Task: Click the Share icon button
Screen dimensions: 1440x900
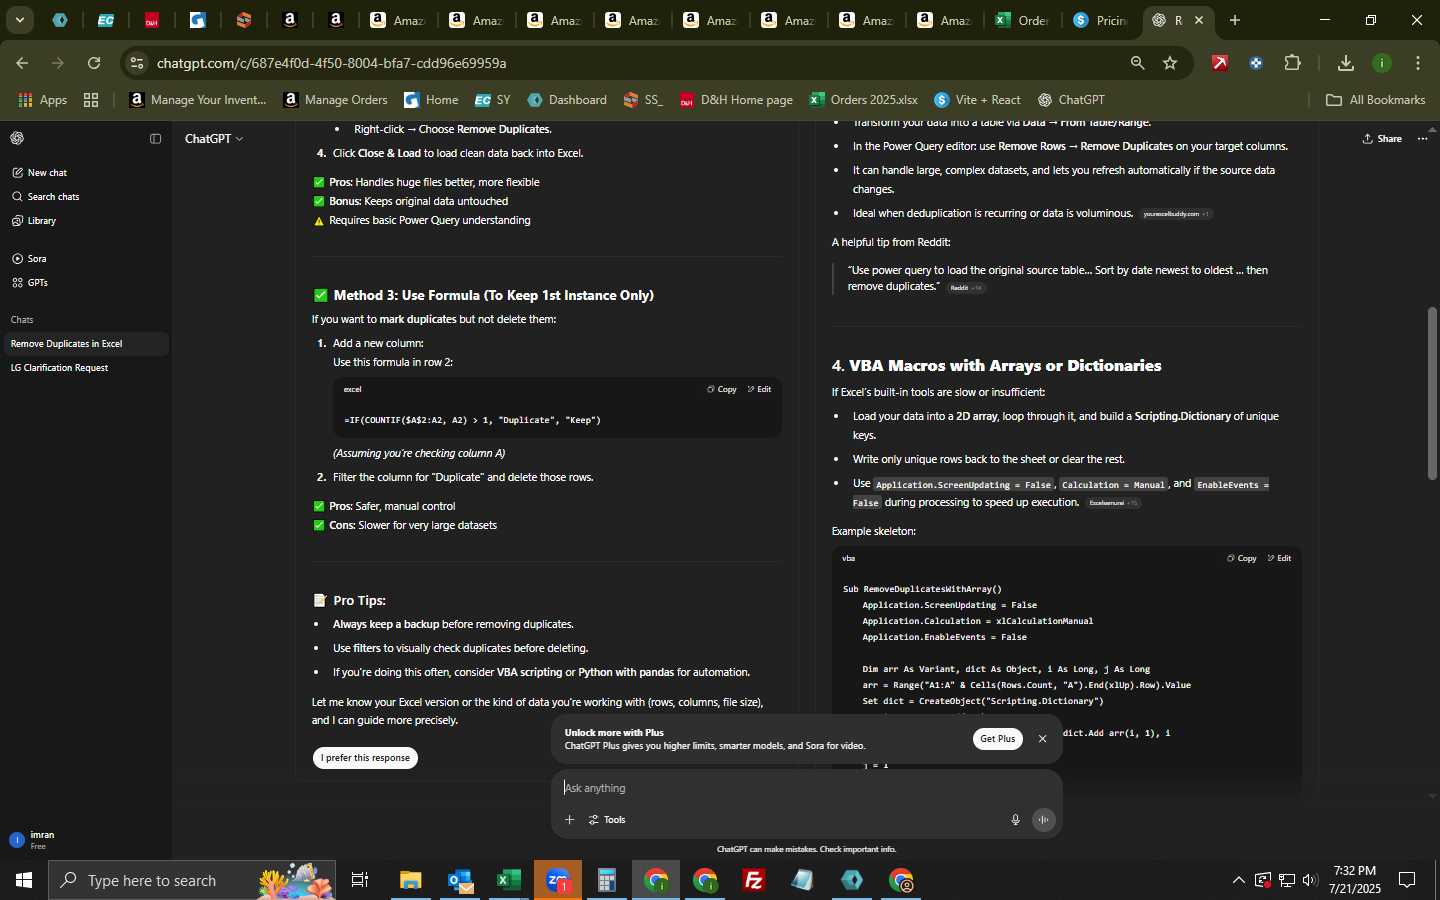Action: [x=1382, y=138]
